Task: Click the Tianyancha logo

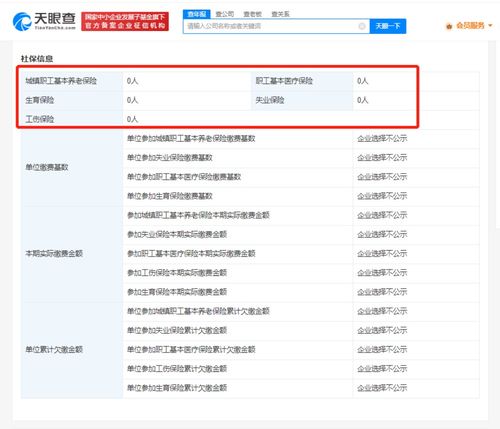Action: (44, 21)
